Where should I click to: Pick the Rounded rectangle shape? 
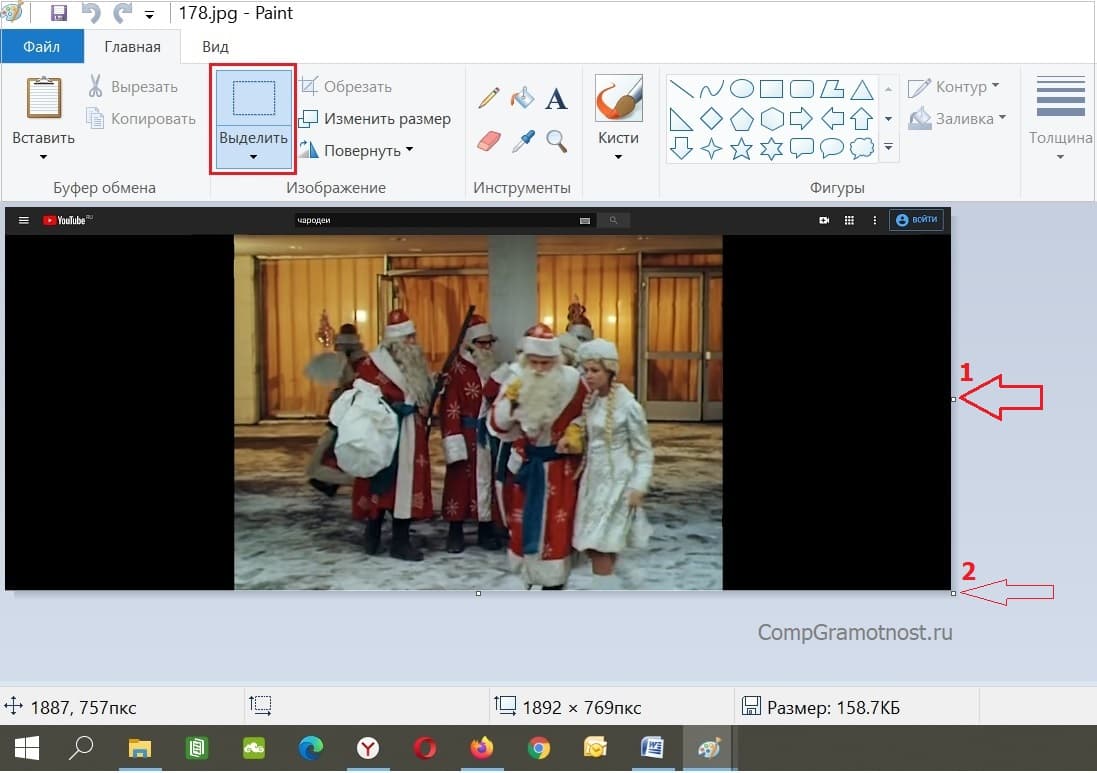pos(802,89)
